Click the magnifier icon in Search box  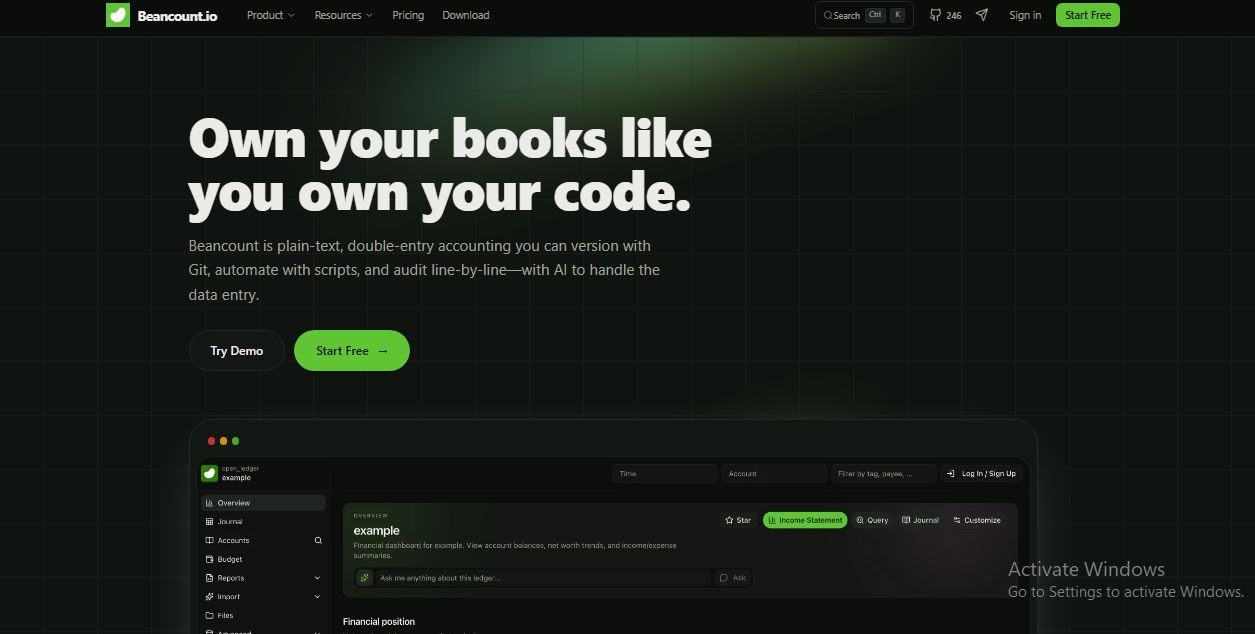click(828, 15)
